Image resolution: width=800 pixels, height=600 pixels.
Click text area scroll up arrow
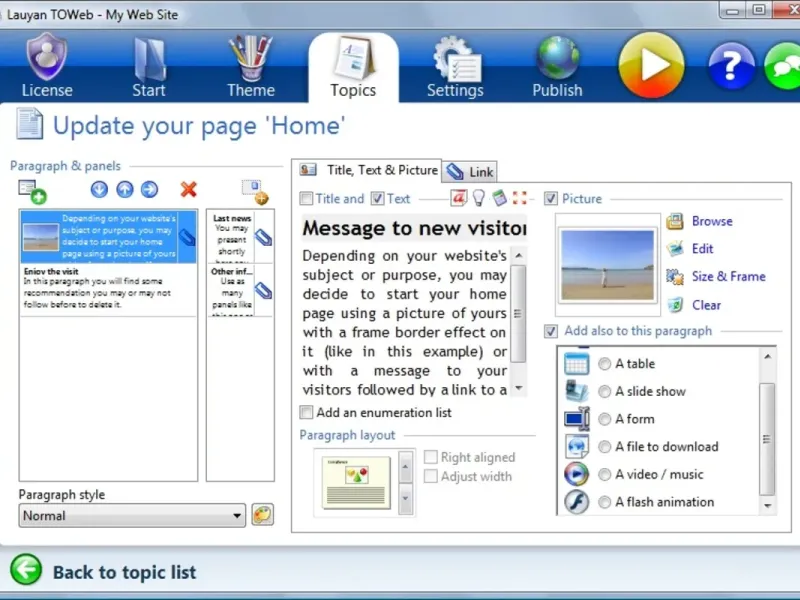pos(519,255)
